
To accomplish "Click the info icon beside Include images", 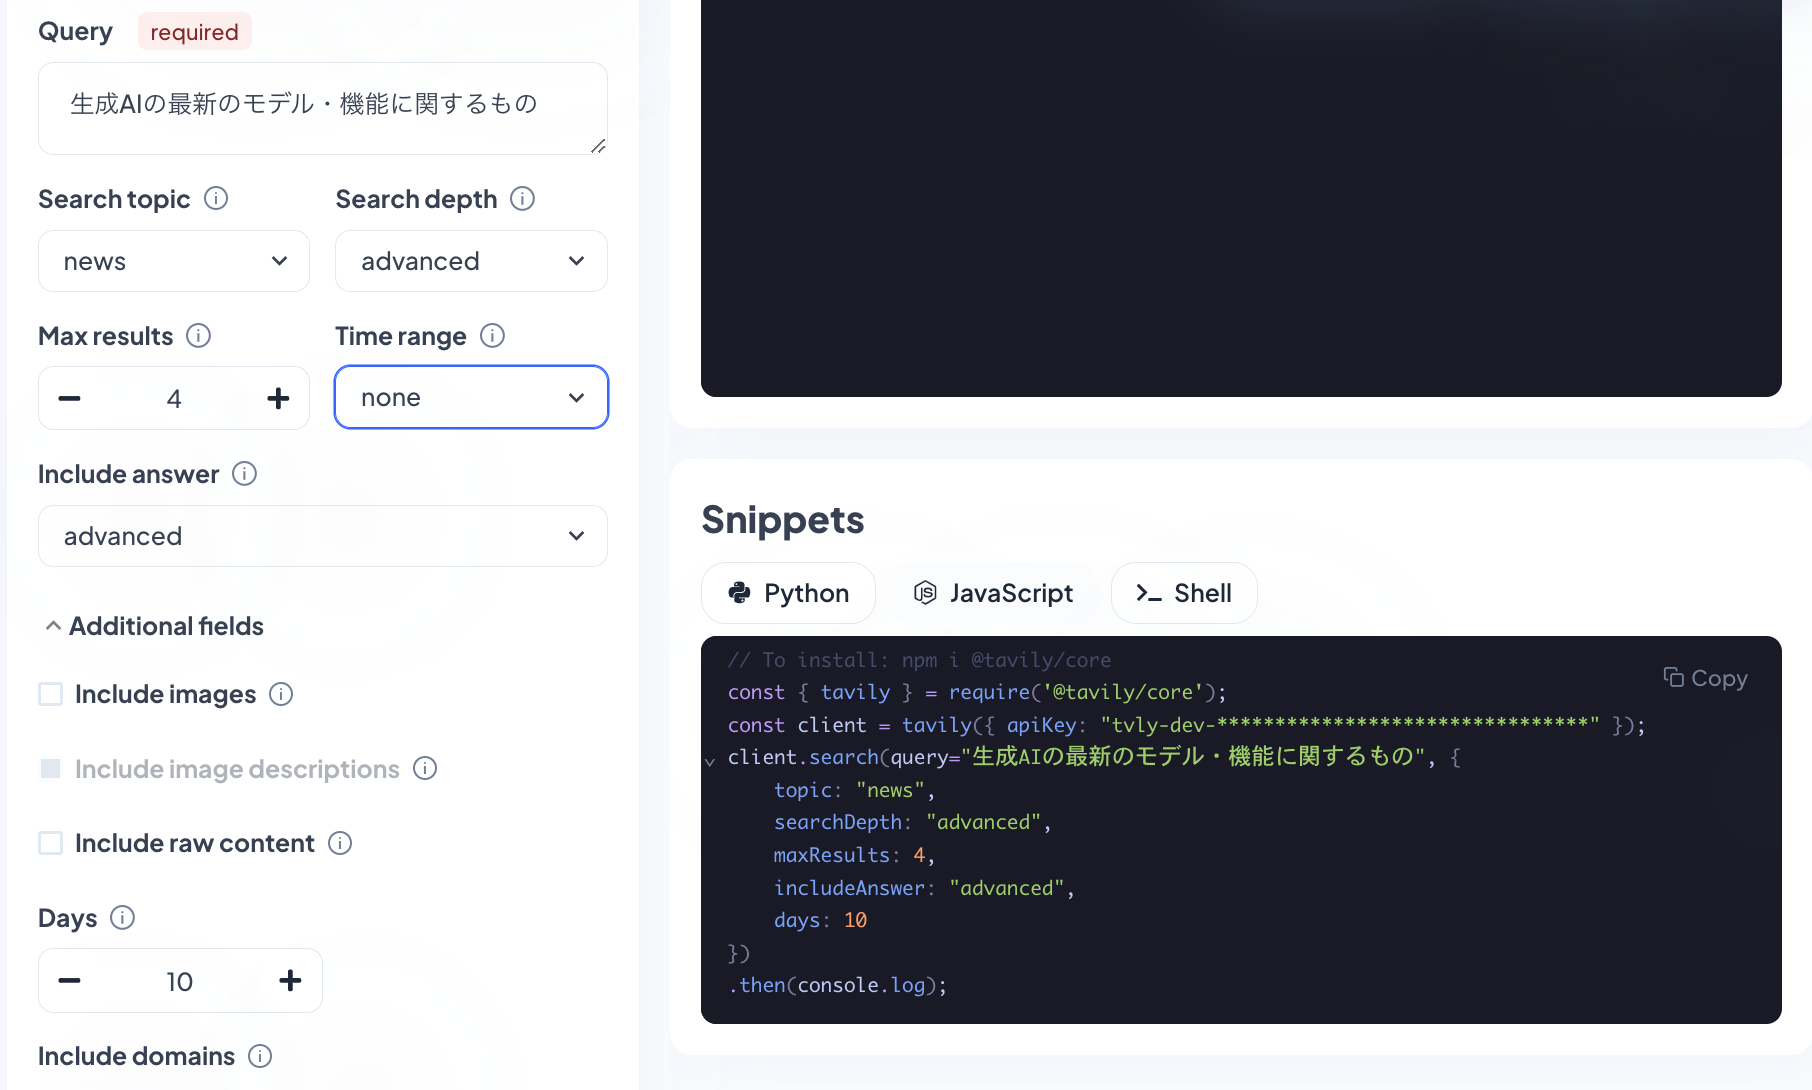I will pyautogui.click(x=282, y=694).
